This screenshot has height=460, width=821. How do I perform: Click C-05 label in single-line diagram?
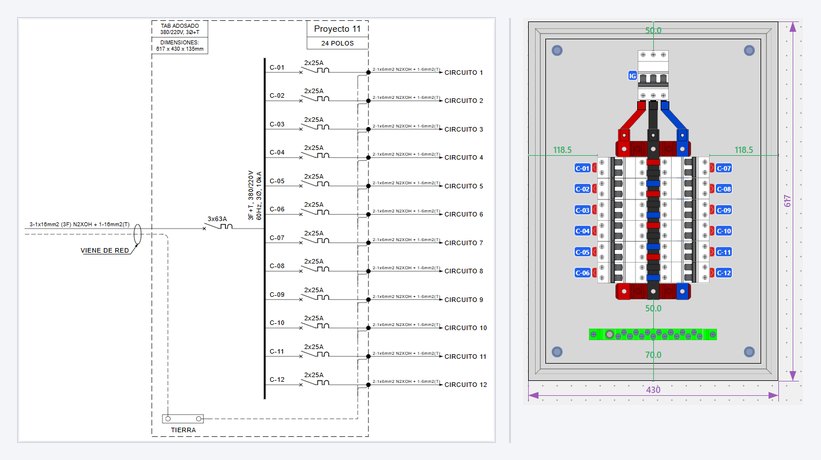(x=277, y=181)
